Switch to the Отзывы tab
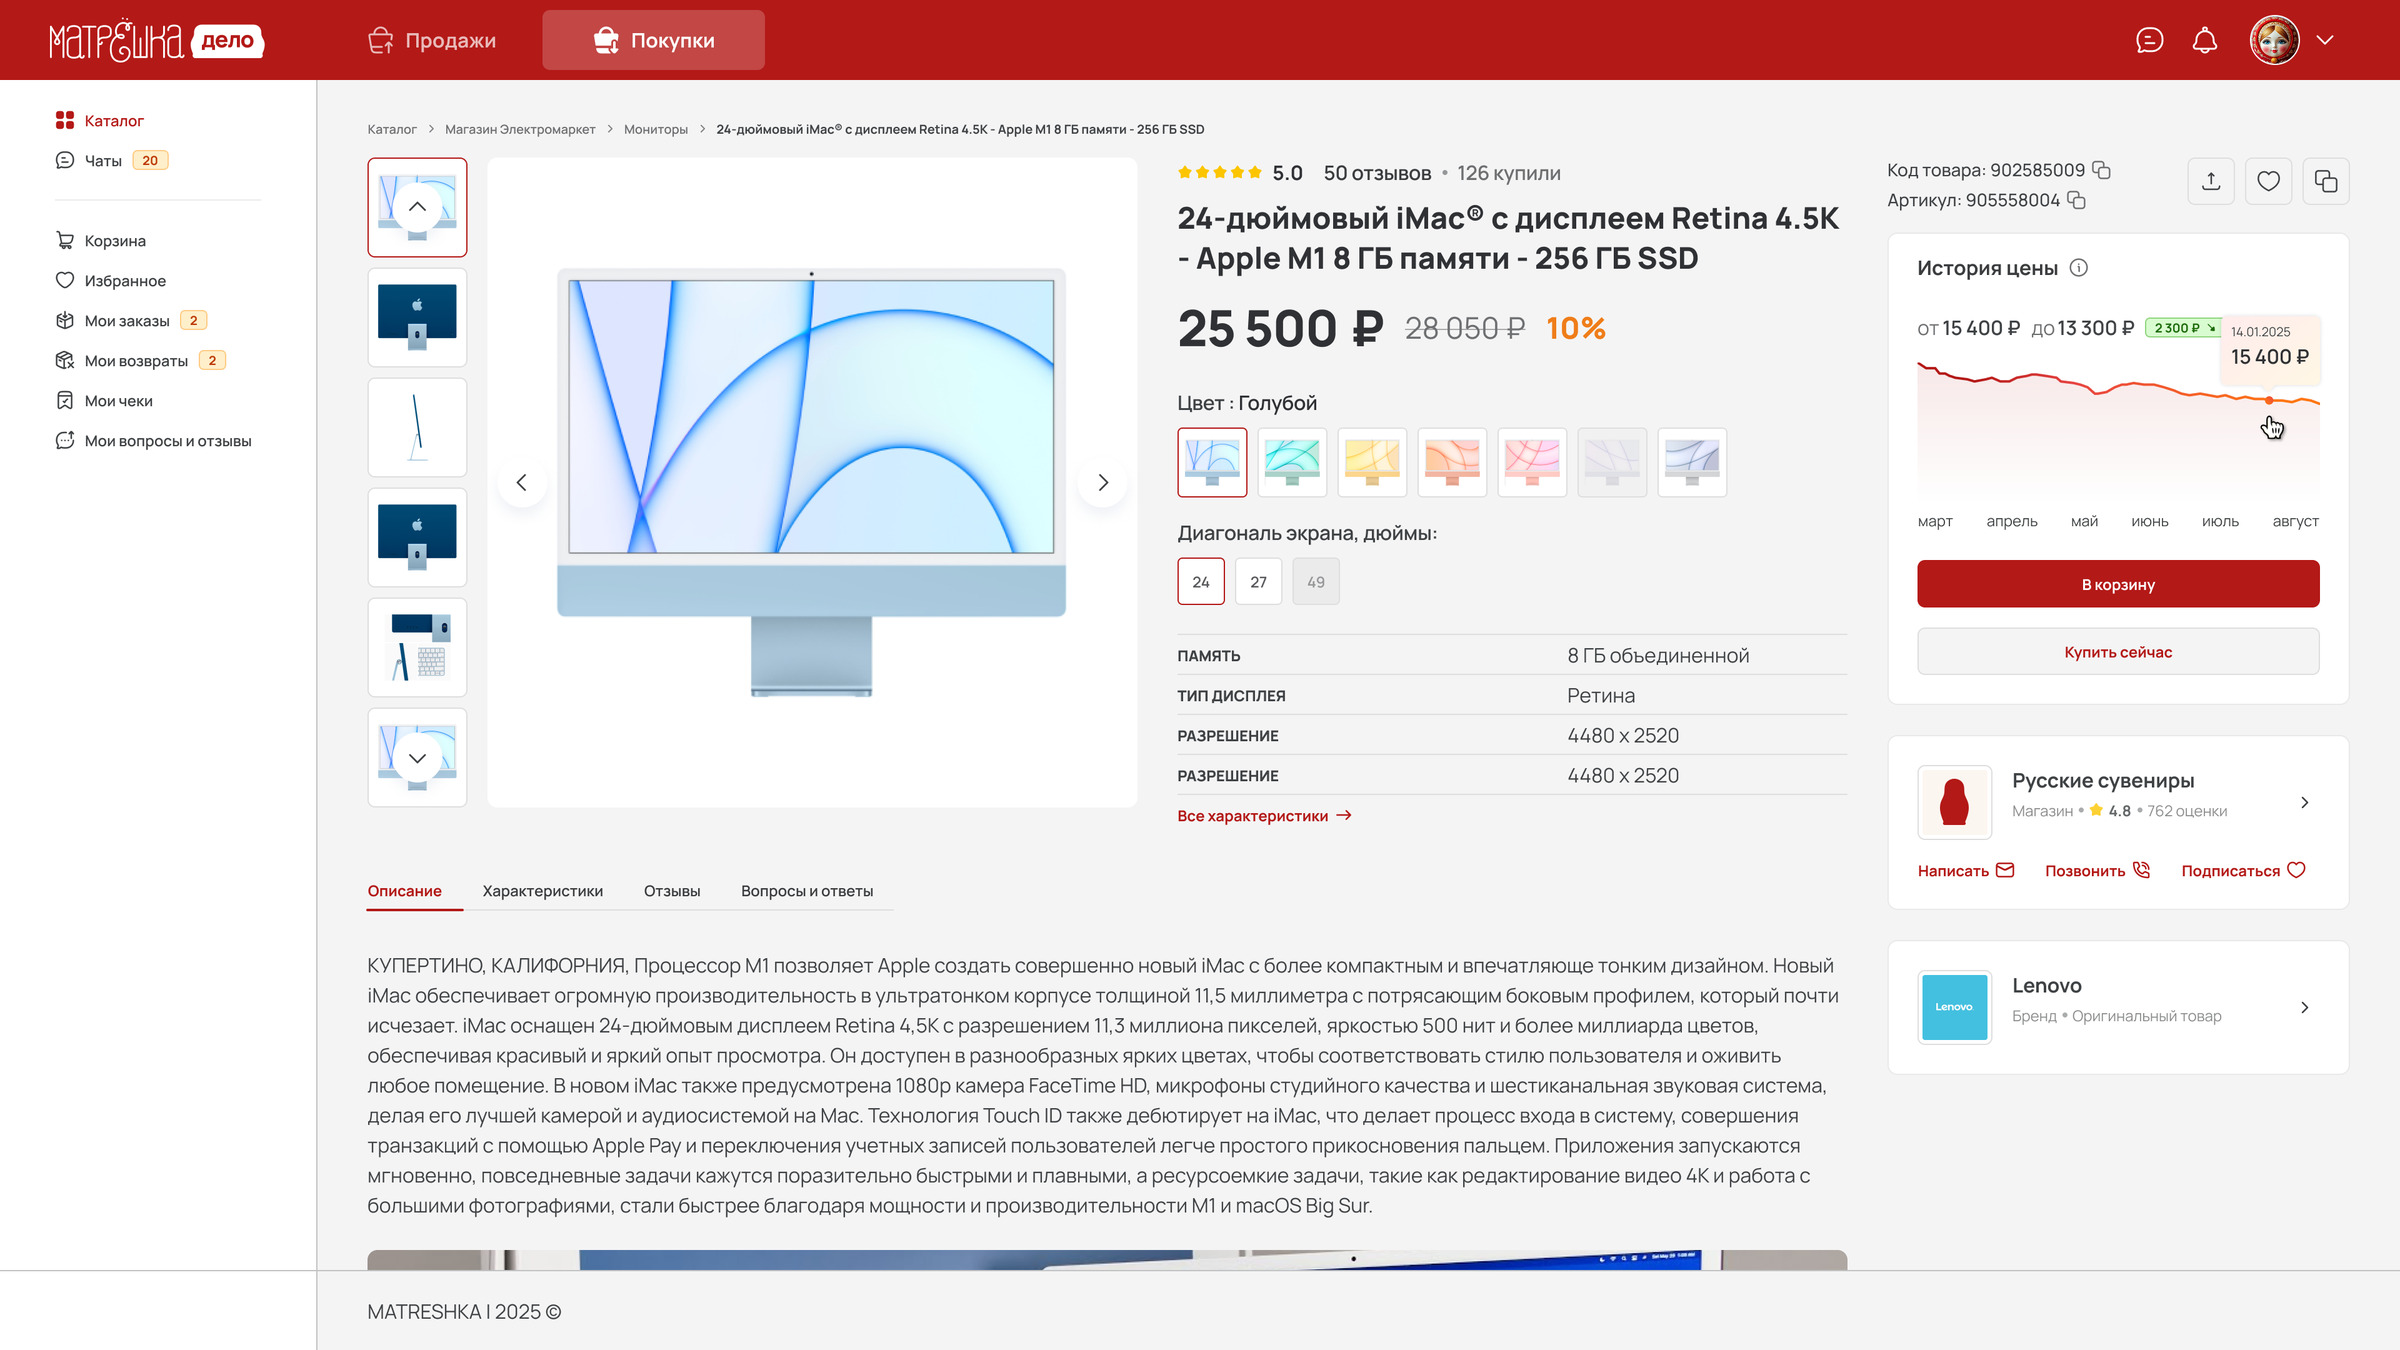2400x1350 pixels. pos(672,891)
